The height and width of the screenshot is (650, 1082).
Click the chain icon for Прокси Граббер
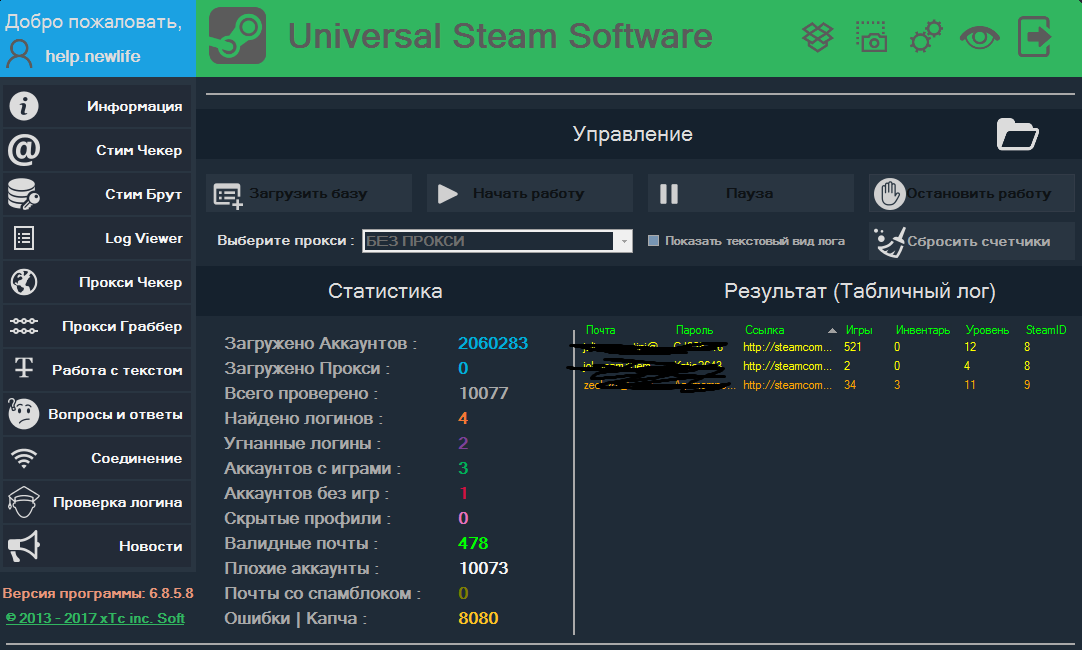(x=23, y=326)
